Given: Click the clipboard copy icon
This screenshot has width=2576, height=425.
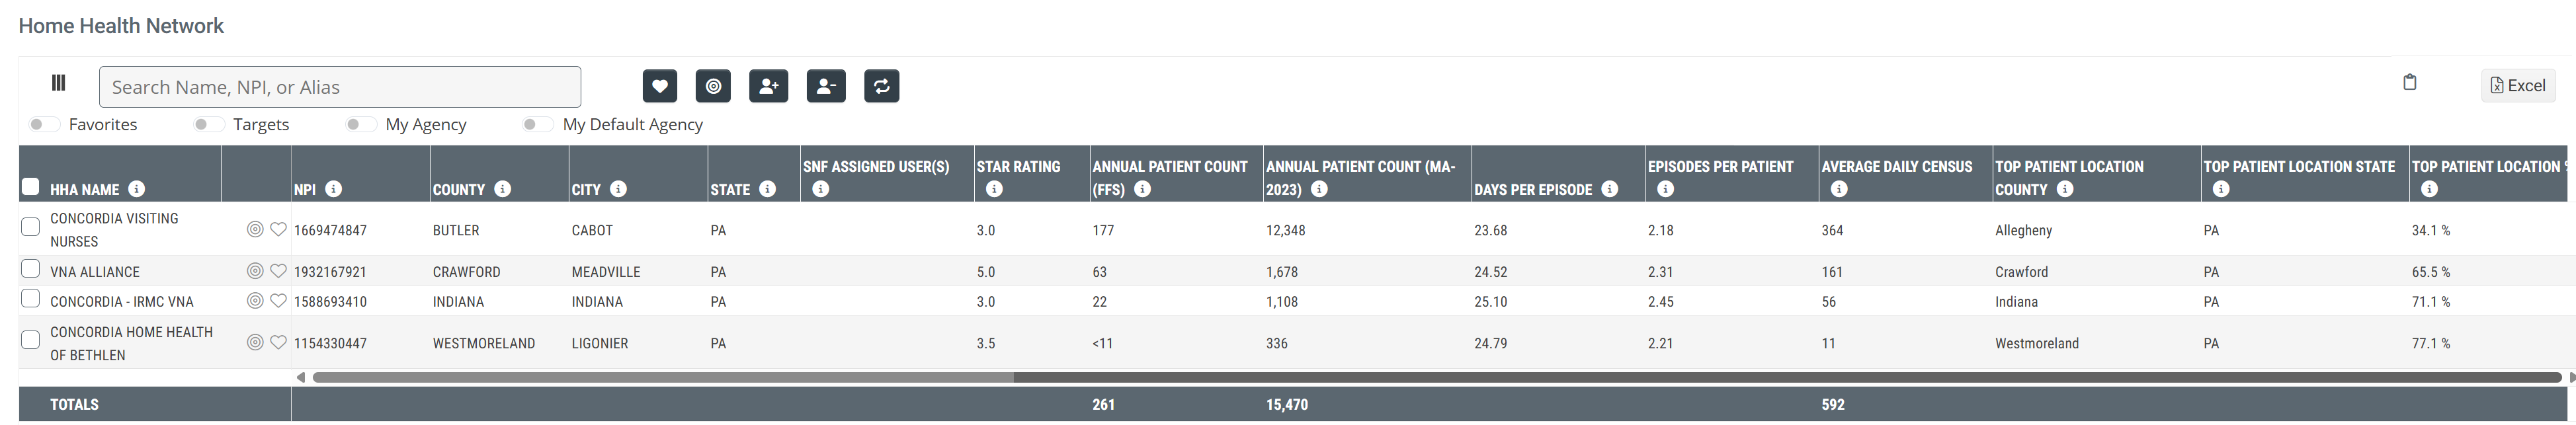Looking at the screenshot, I should pyautogui.click(x=2409, y=82).
